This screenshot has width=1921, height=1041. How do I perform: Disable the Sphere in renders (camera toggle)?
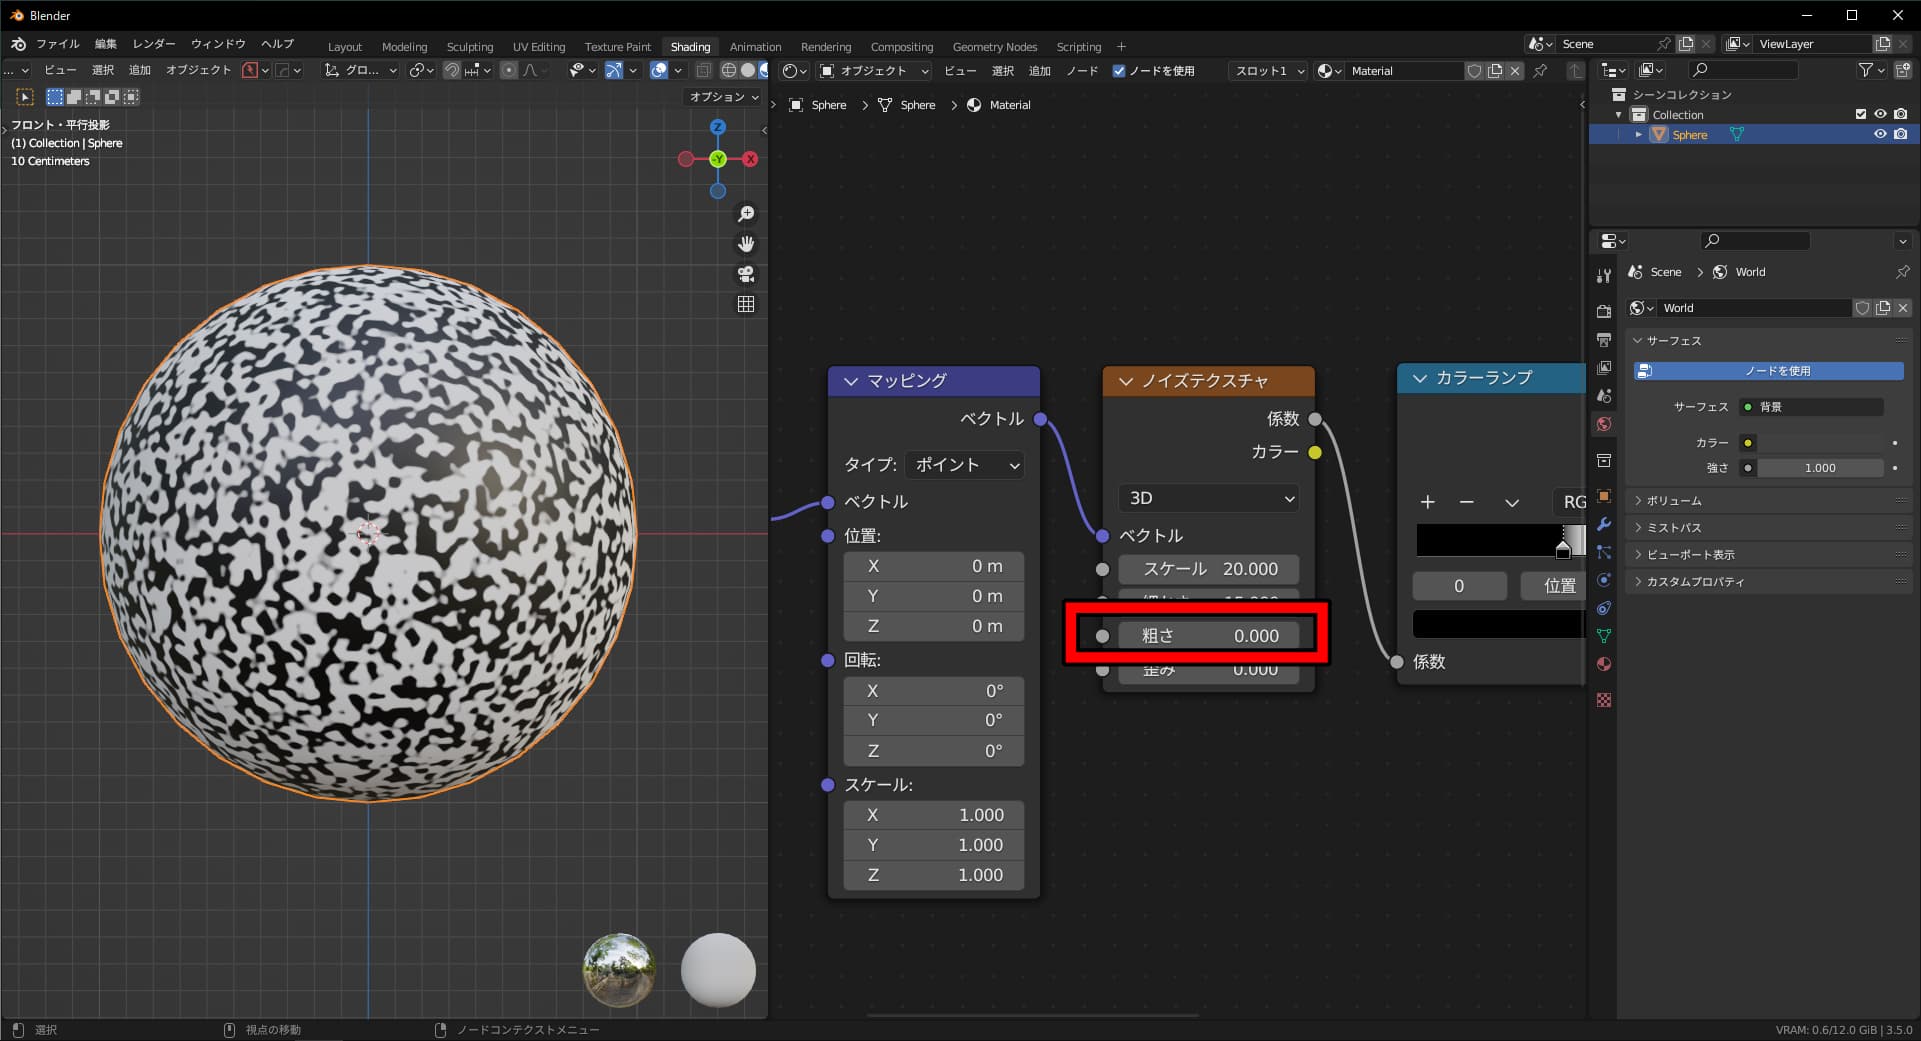tap(1901, 134)
